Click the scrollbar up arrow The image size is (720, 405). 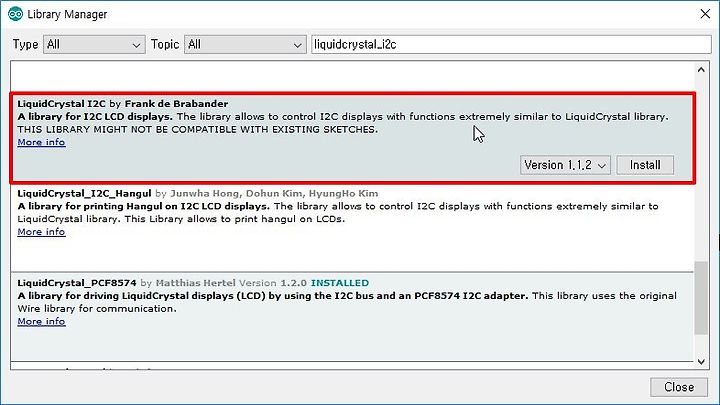(701, 70)
